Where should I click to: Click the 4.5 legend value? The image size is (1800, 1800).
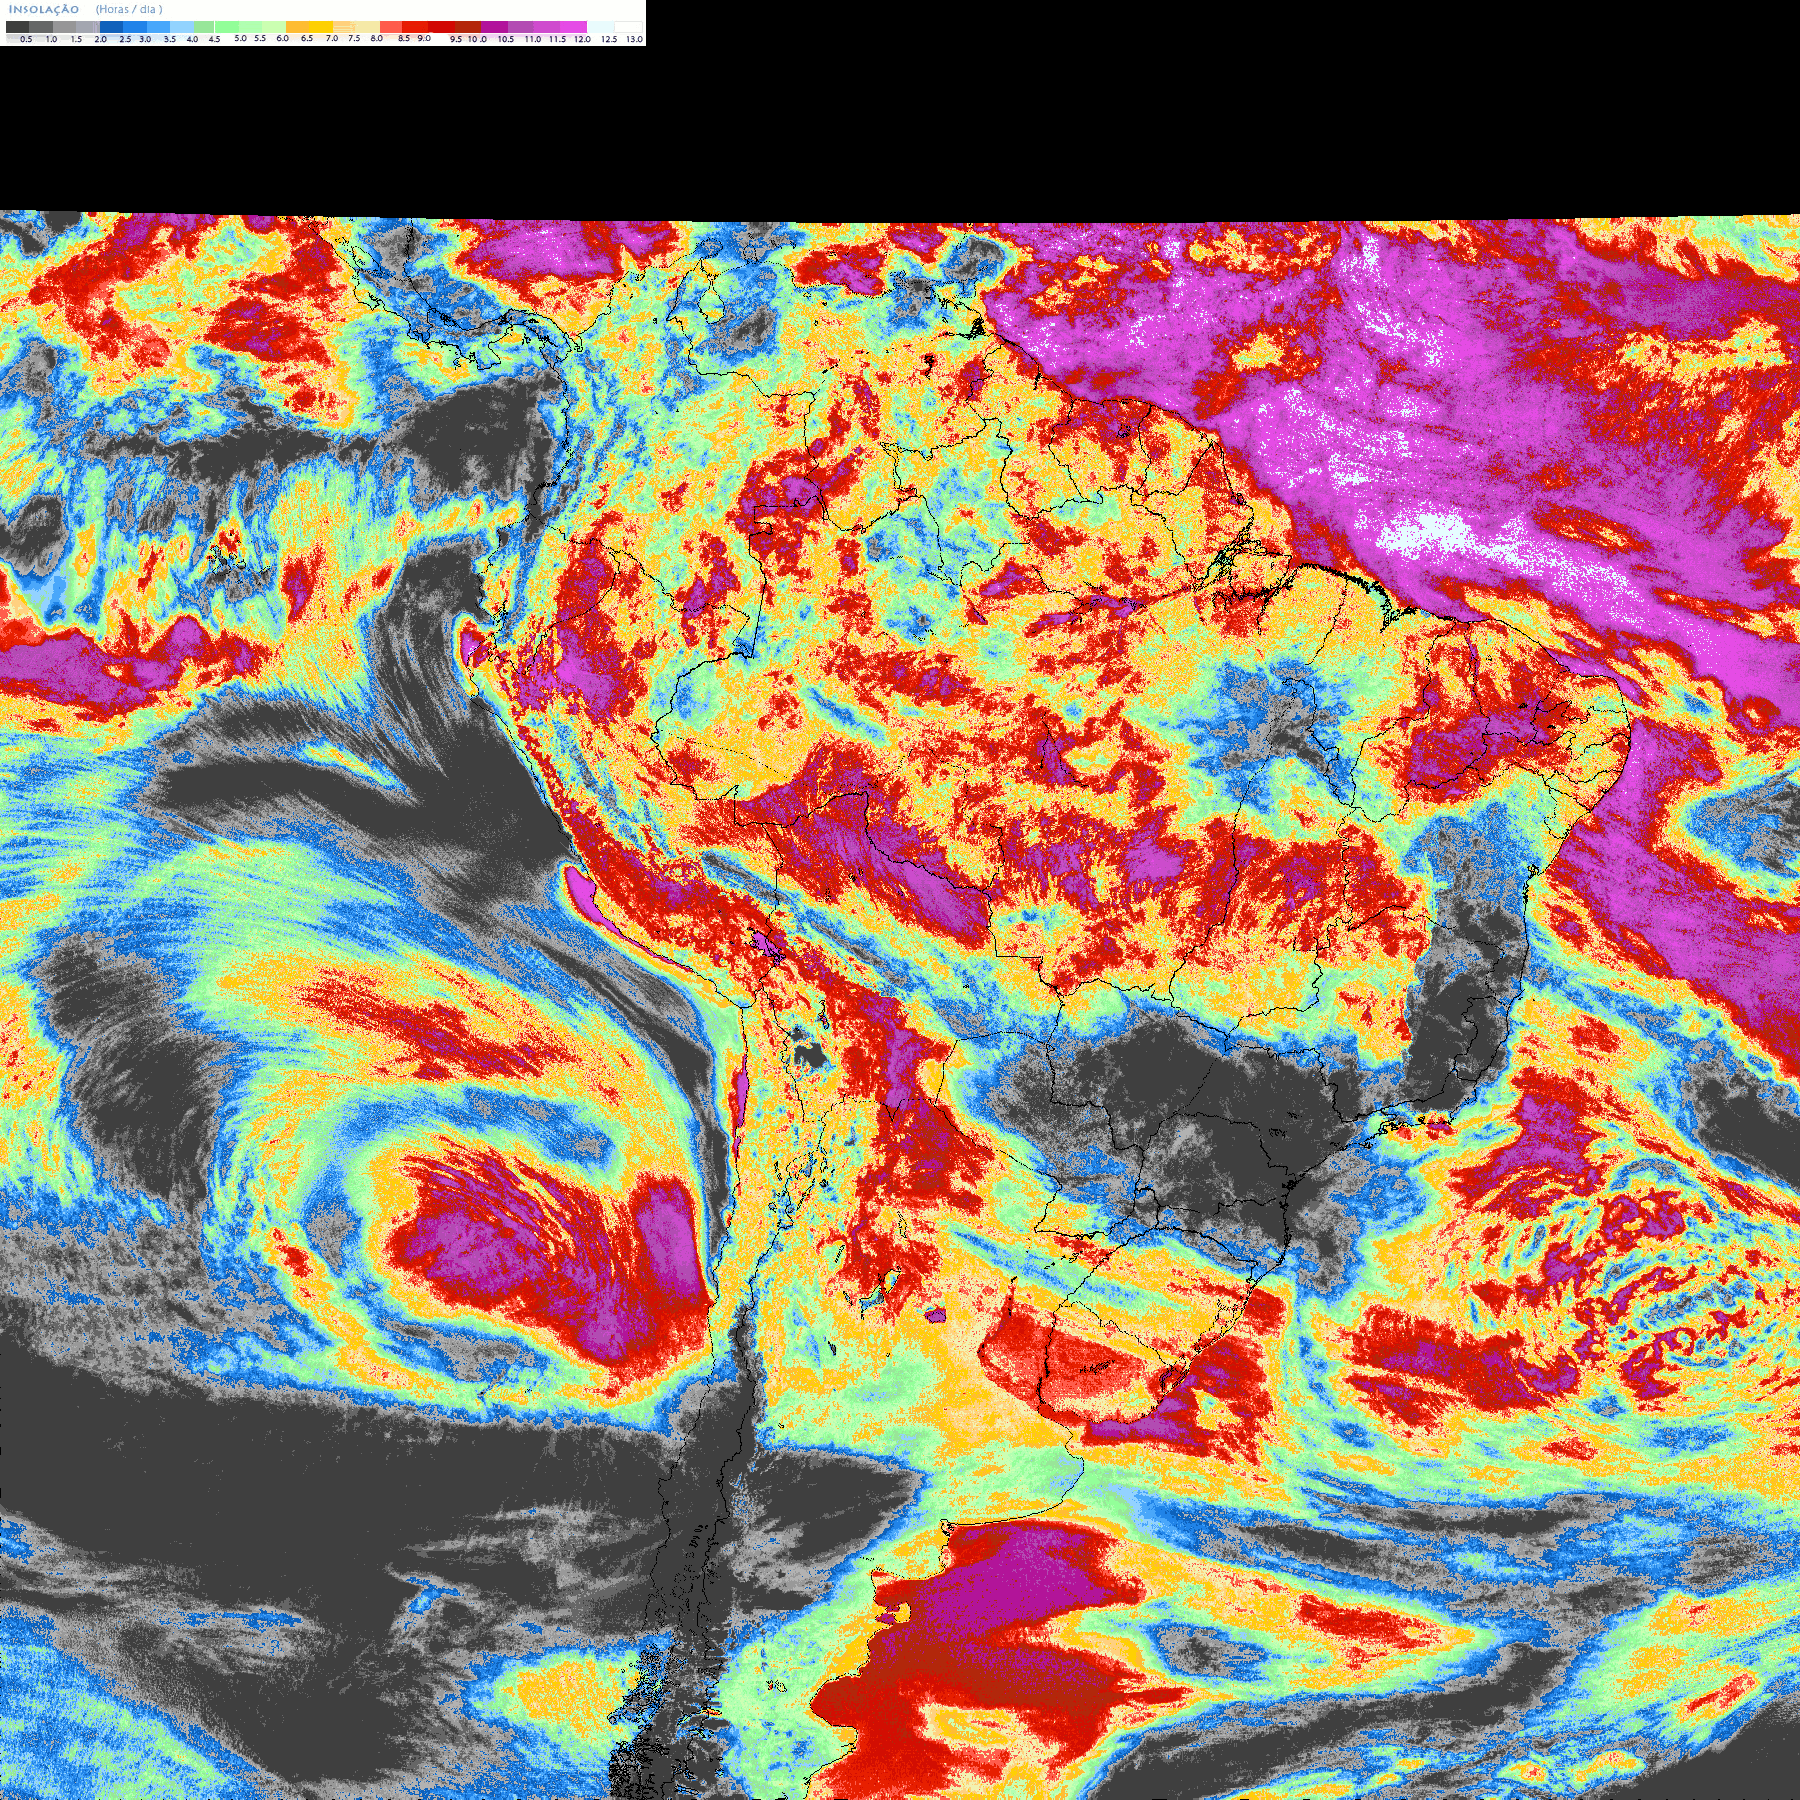[x=214, y=39]
